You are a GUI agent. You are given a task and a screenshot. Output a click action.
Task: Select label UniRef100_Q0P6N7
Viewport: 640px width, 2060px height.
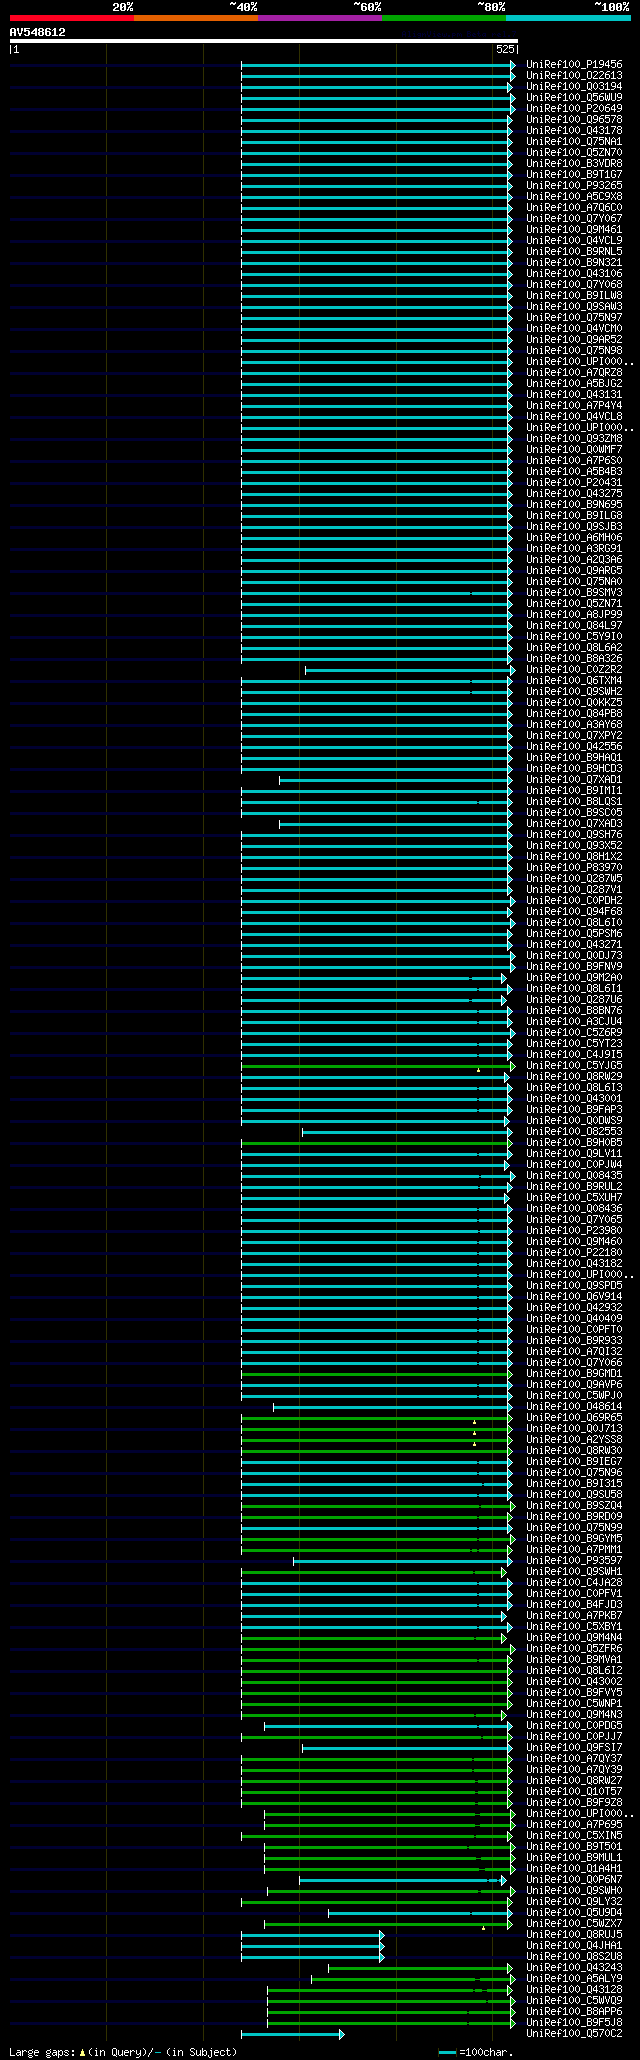tap(574, 1879)
